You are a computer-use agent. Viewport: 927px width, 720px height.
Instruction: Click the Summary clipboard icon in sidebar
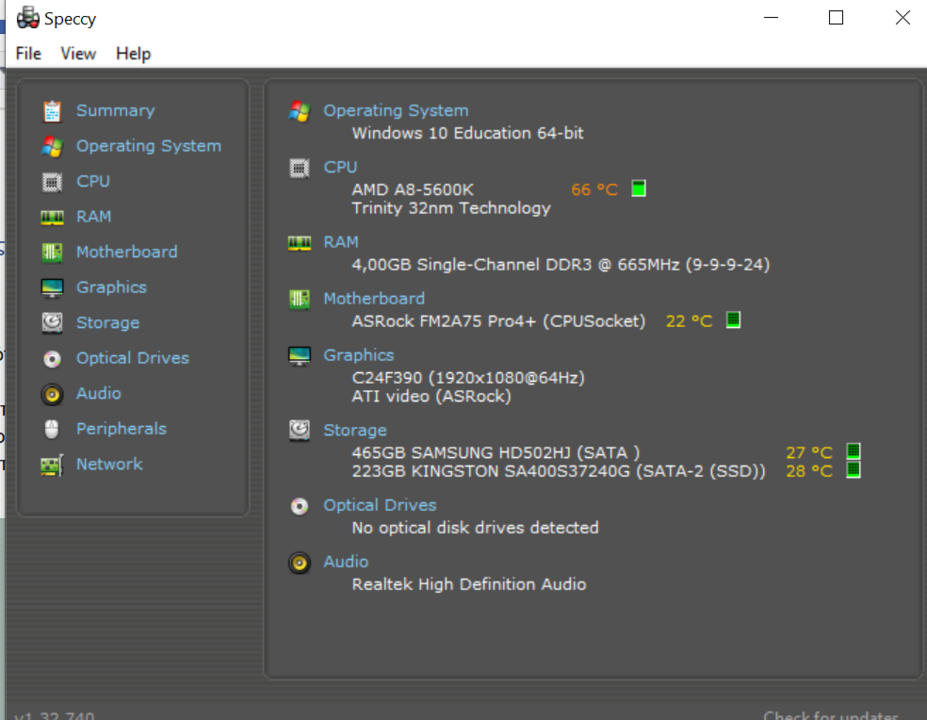(x=52, y=111)
